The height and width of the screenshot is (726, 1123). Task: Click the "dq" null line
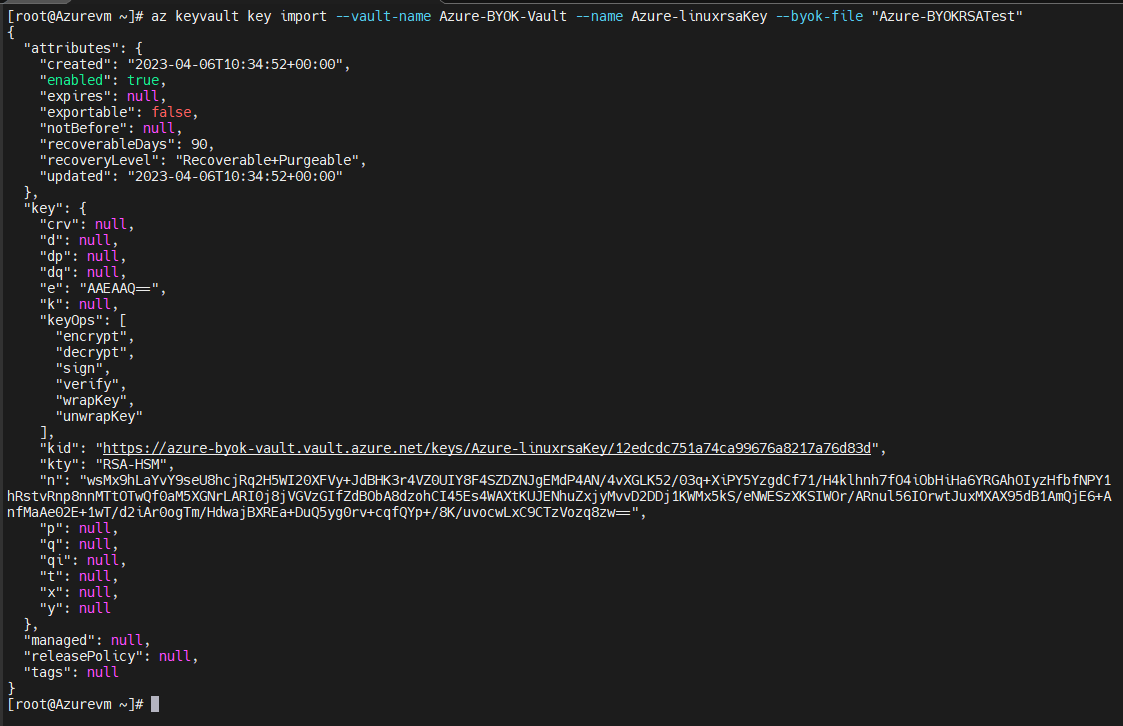[82, 272]
